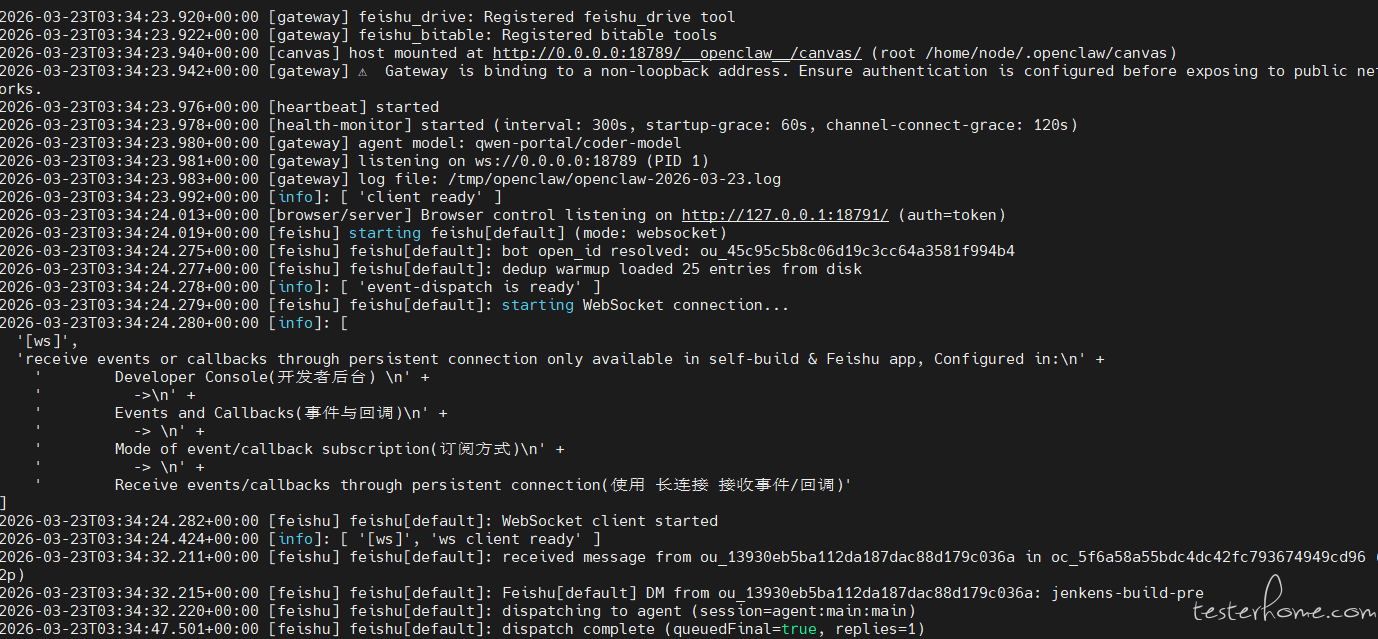The image size is (1378, 639).
Task: Open the http://127.0.0.1:18791/ browser control link
Action: click(785, 215)
